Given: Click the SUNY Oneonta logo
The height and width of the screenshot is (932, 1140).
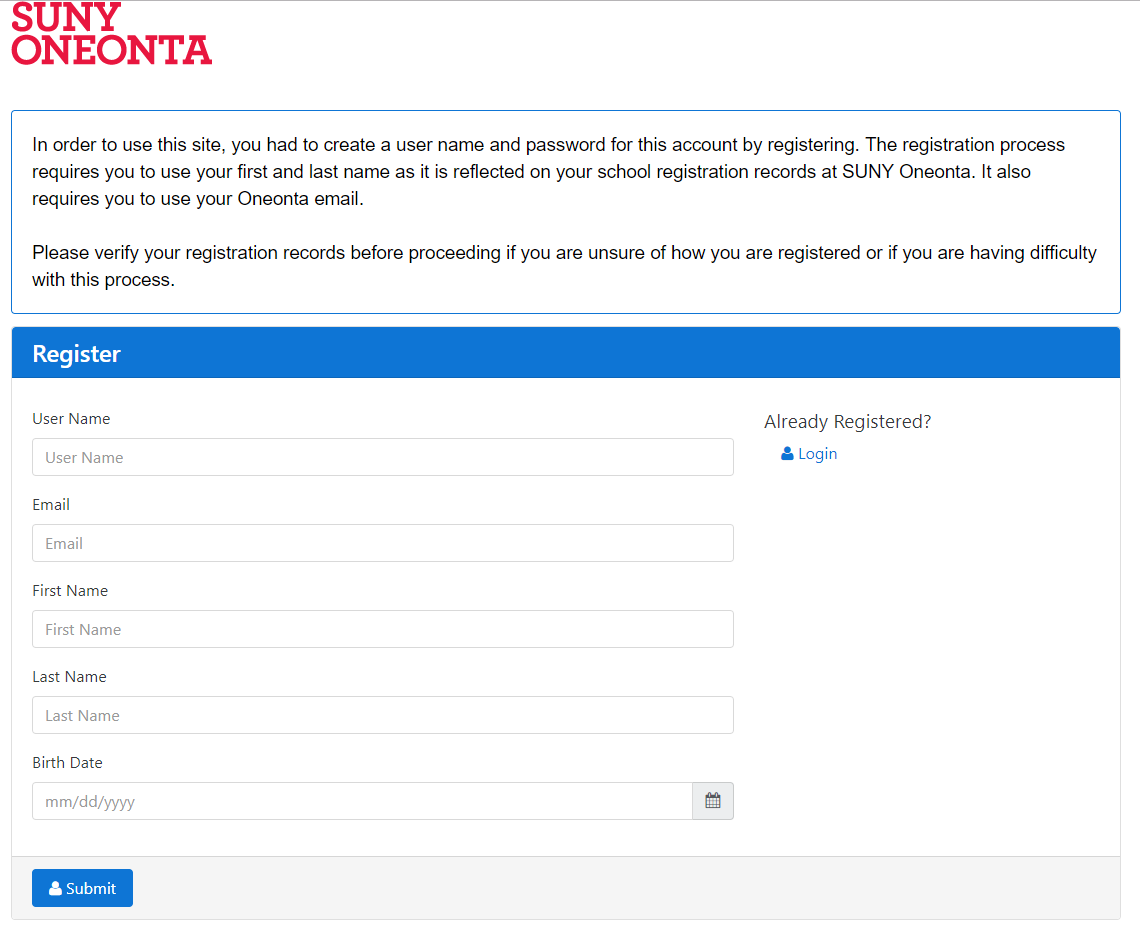Looking at the screenshot, I should click(111, 33).
